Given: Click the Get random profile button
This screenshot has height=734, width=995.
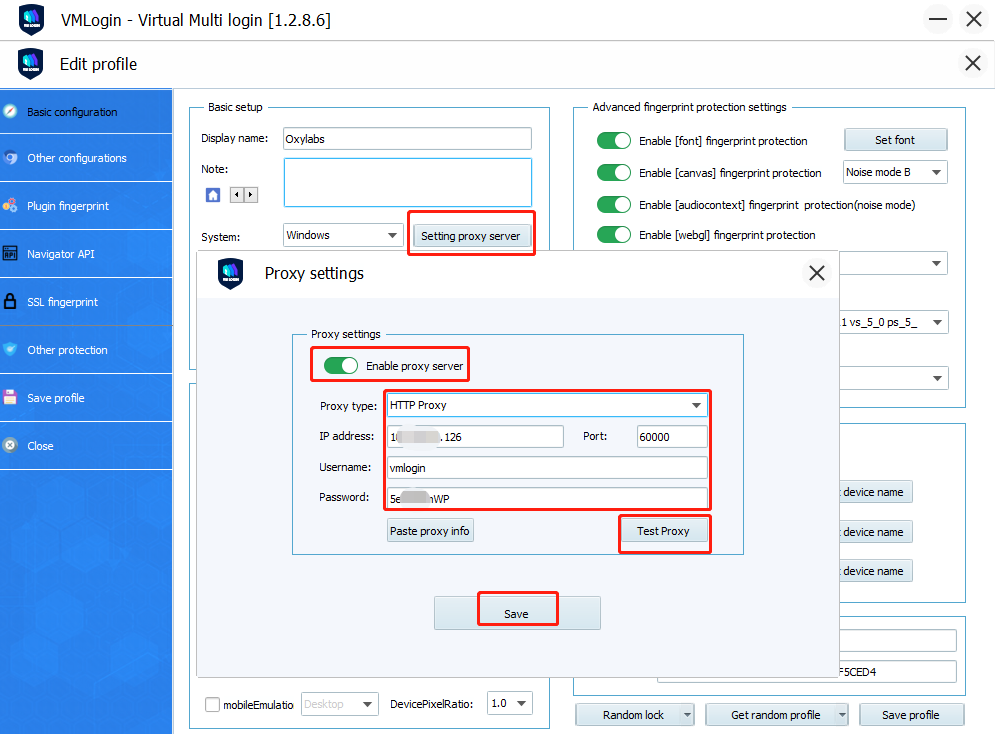Looking at the screenshot, I should 771,715.
